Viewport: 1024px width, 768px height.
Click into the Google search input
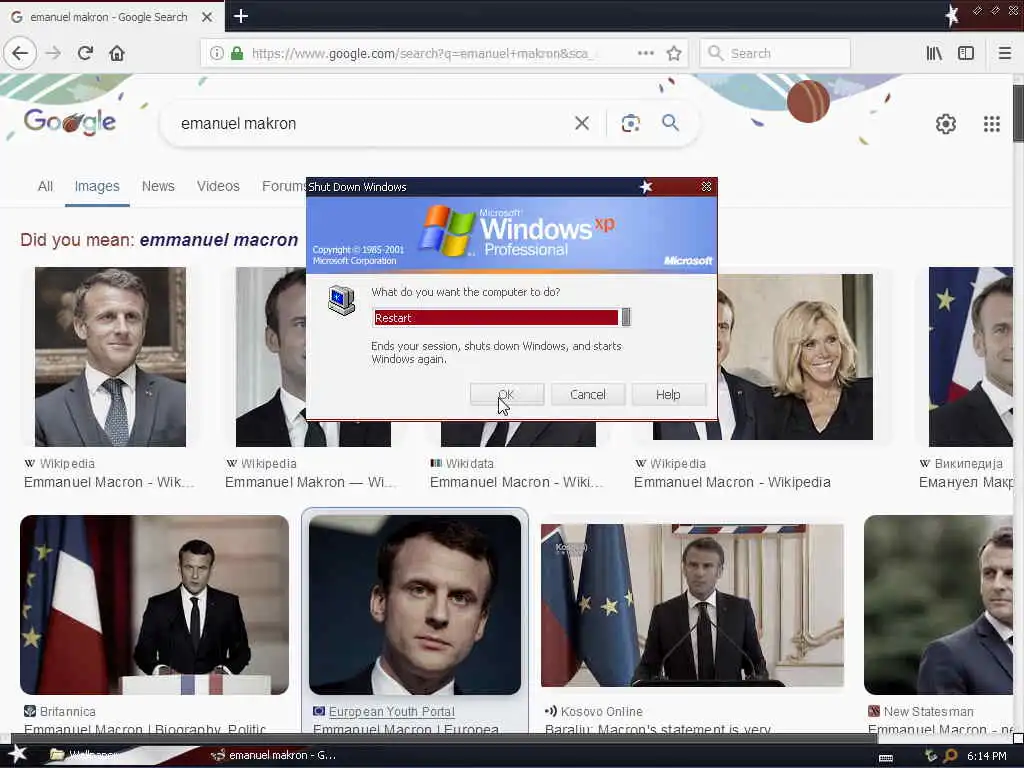(372, 123)
